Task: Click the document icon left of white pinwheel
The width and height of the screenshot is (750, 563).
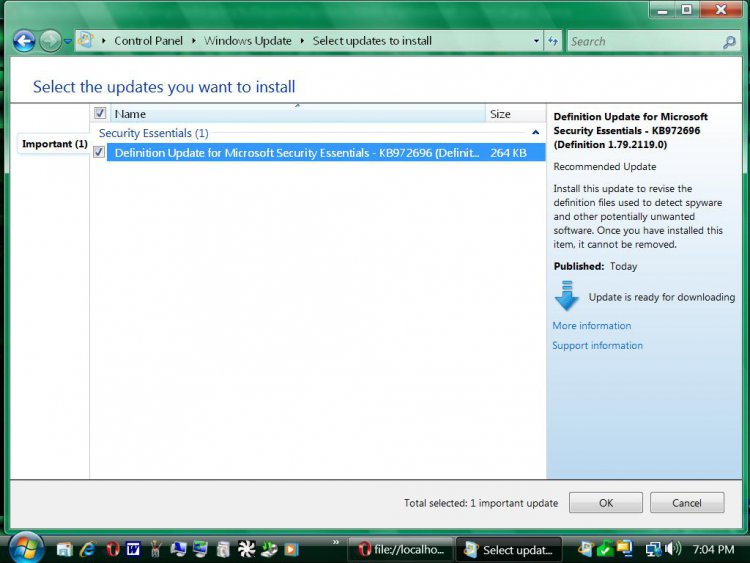Action: (x=223, y=549)
